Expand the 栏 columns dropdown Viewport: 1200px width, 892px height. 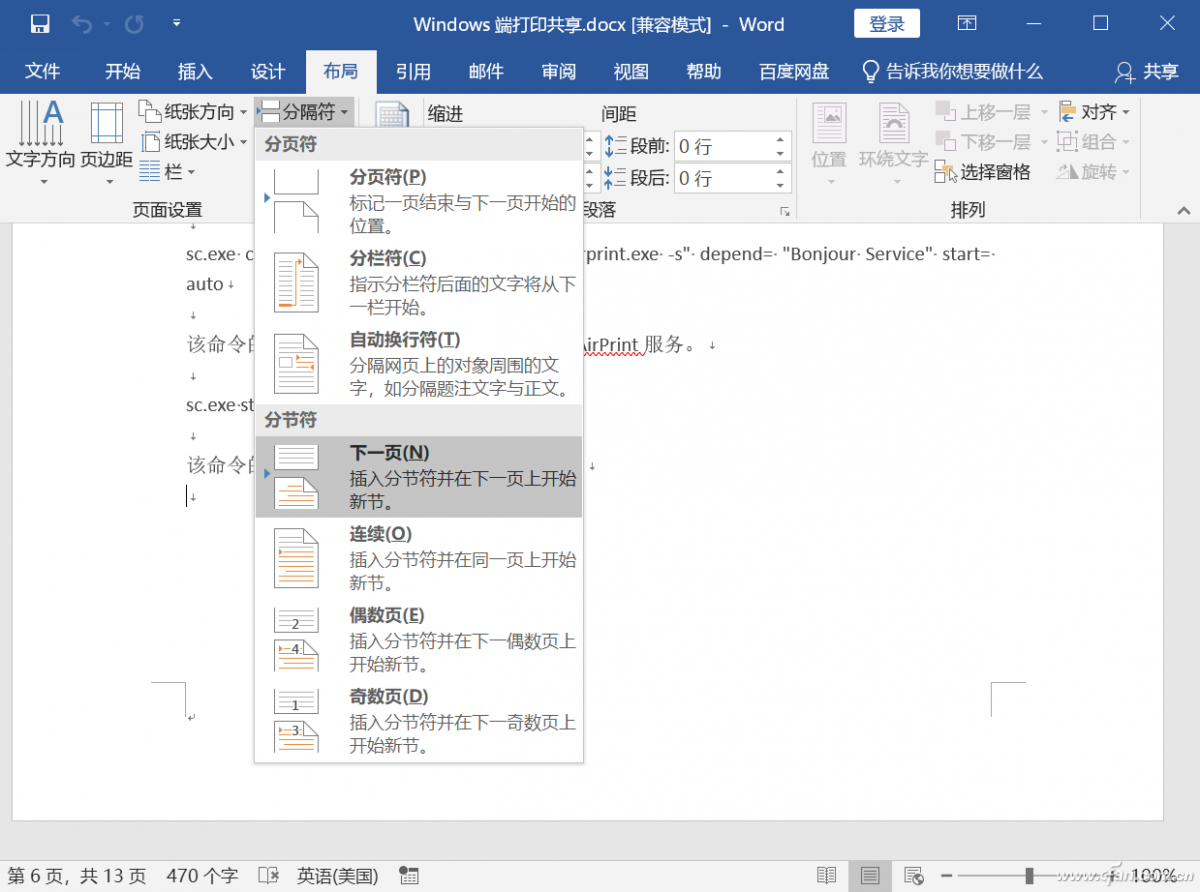click(167, 172)
